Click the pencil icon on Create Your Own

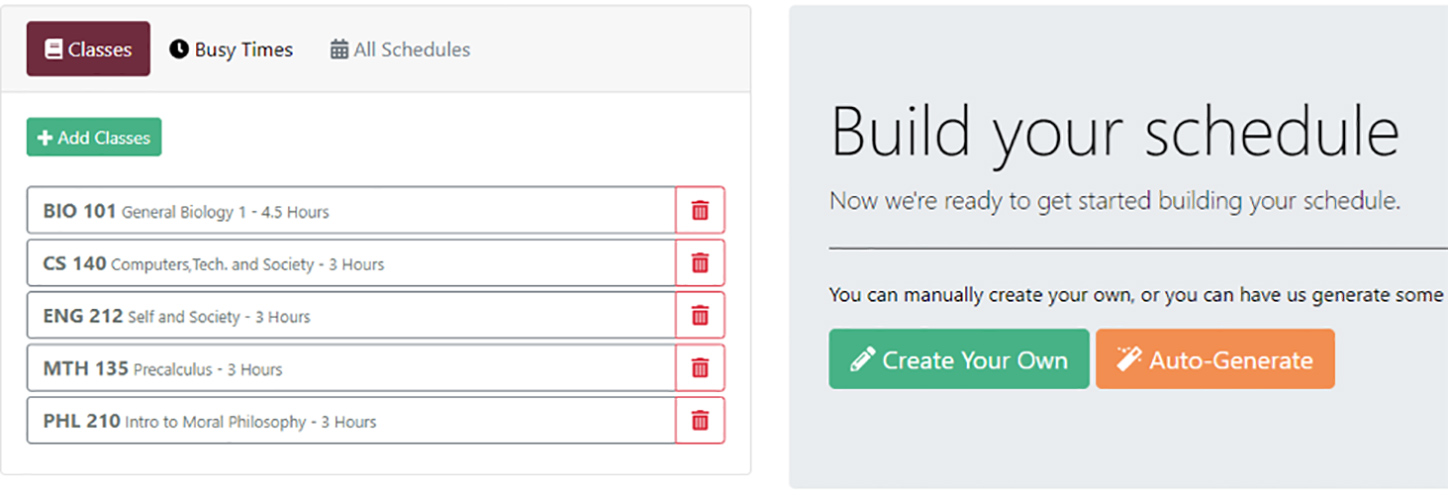862,359
